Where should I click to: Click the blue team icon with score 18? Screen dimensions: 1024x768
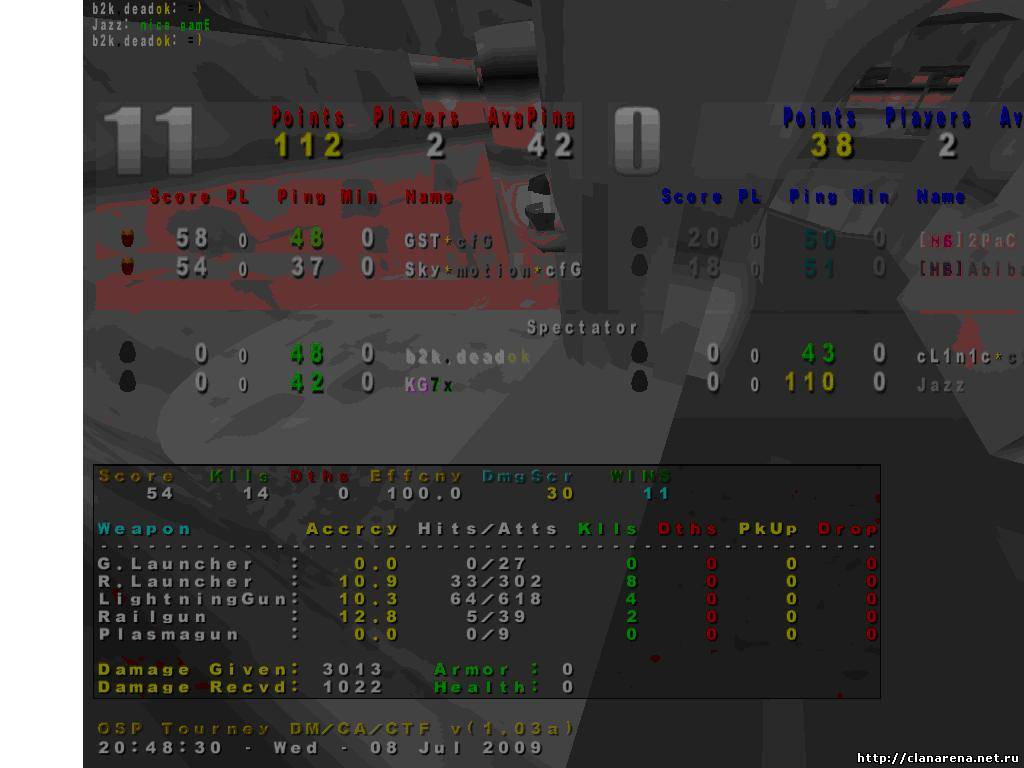point(640,267)
